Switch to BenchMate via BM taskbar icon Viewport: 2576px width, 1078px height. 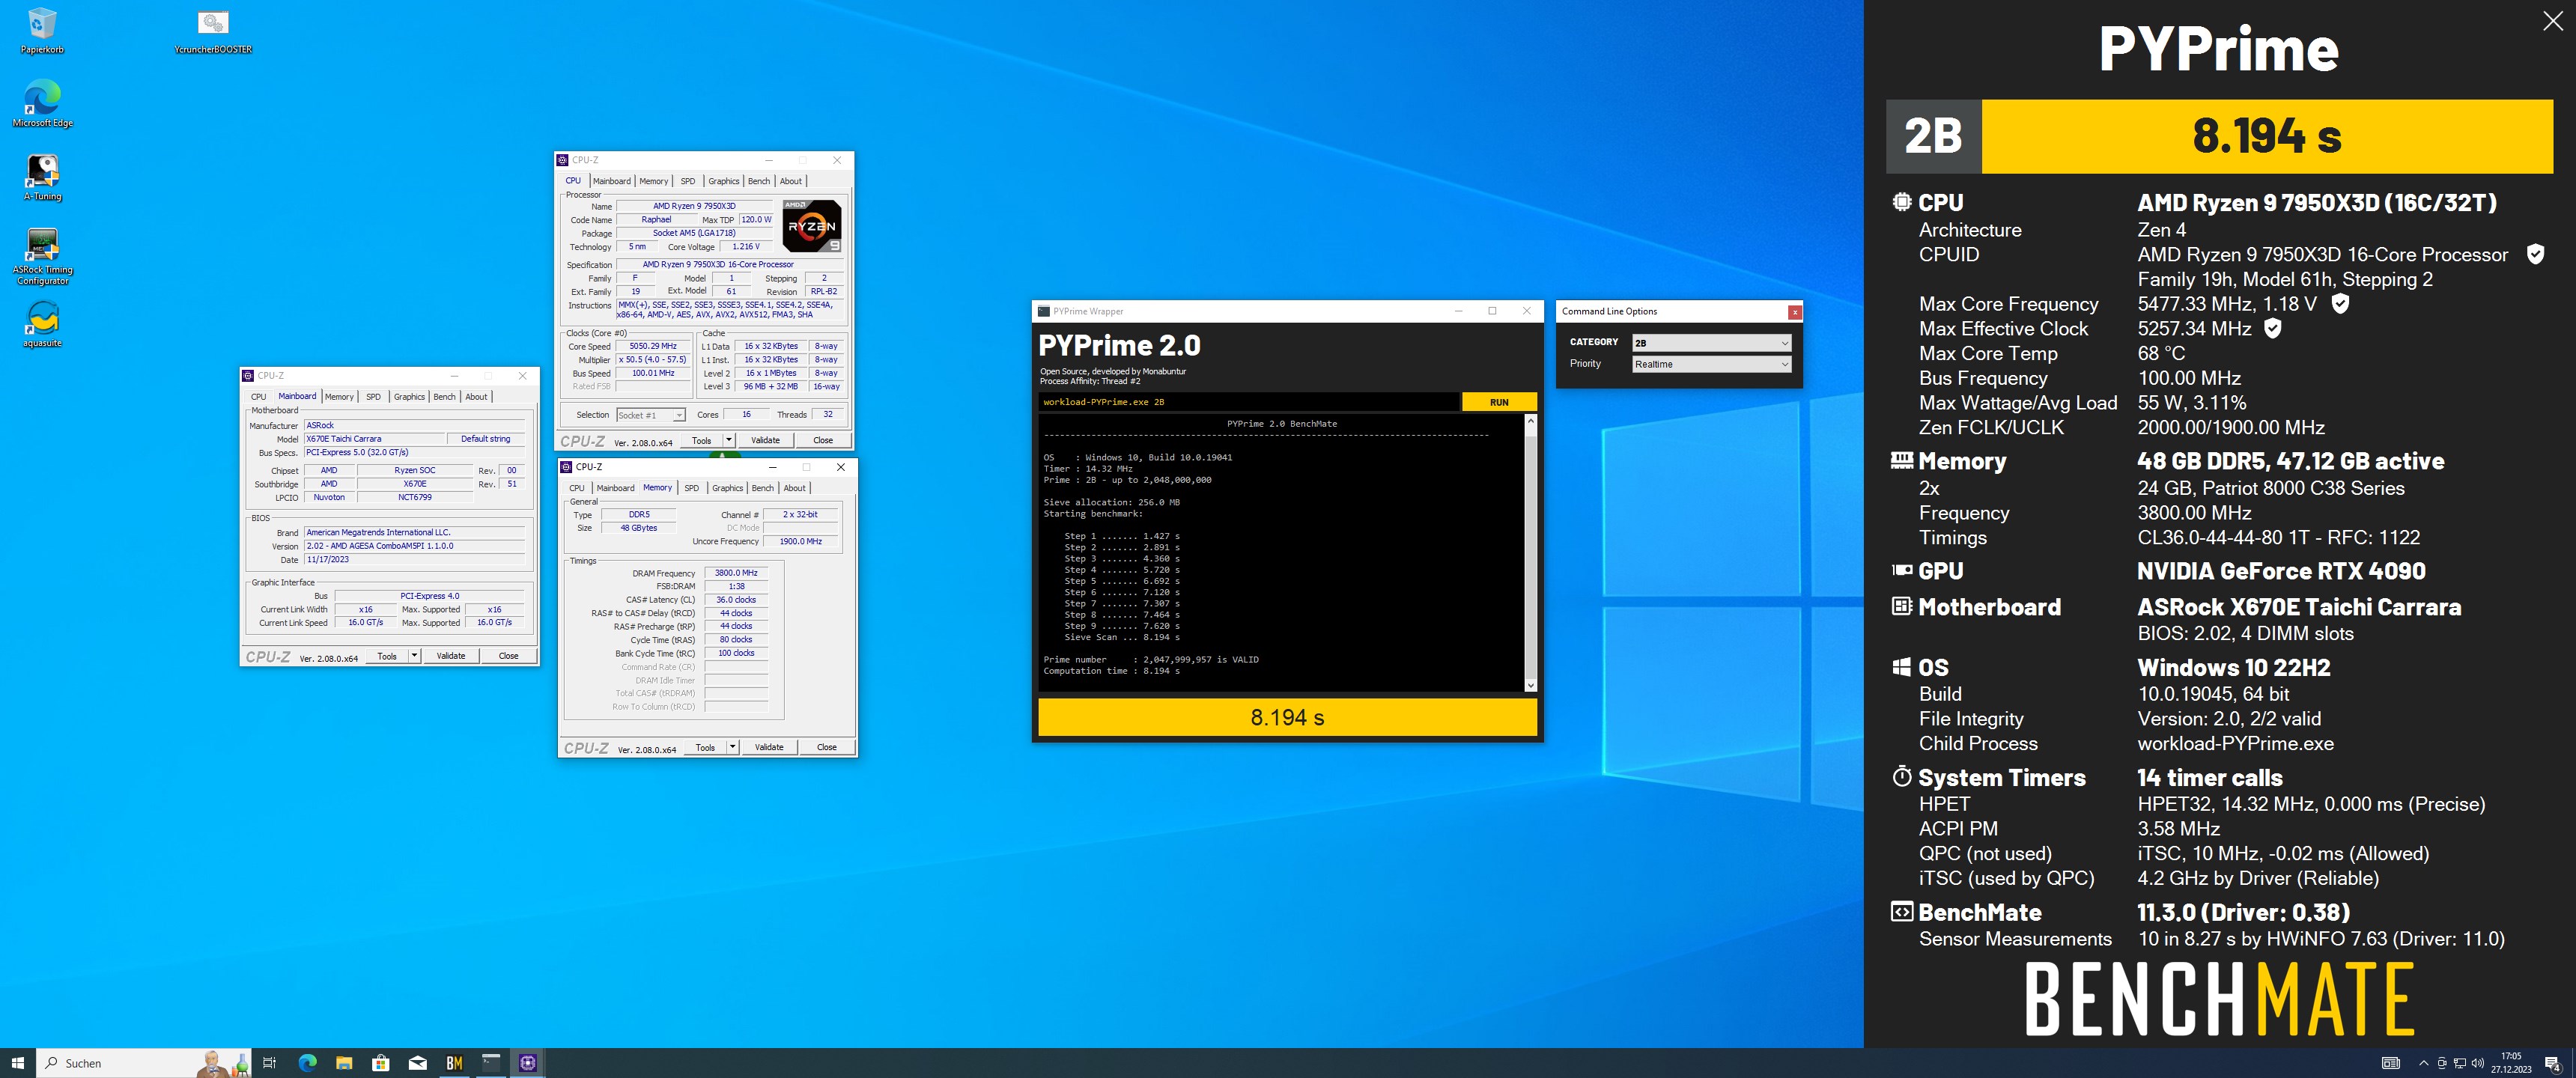coord(454,1062)
